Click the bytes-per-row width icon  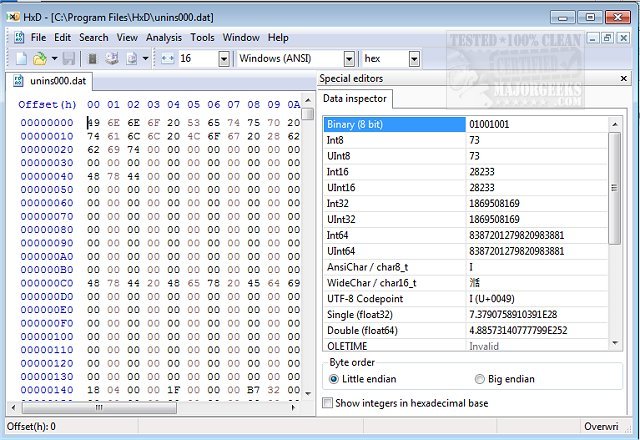pyautogui.click(x=167, y=59)
